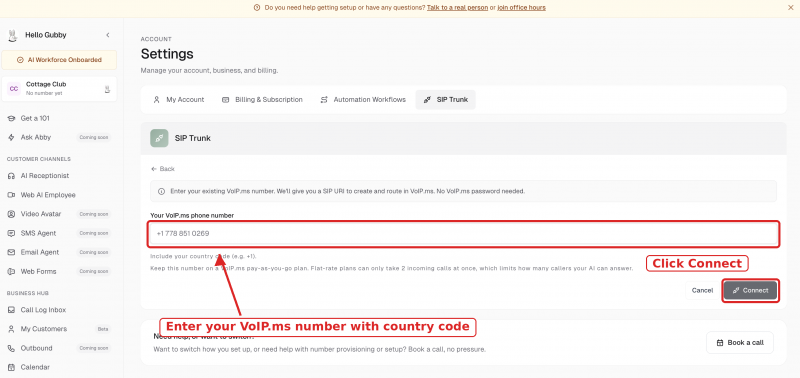Click Coming soon badge beside Outbound
Viewport: 800px width, 378px height.
[x=94, y=348]
